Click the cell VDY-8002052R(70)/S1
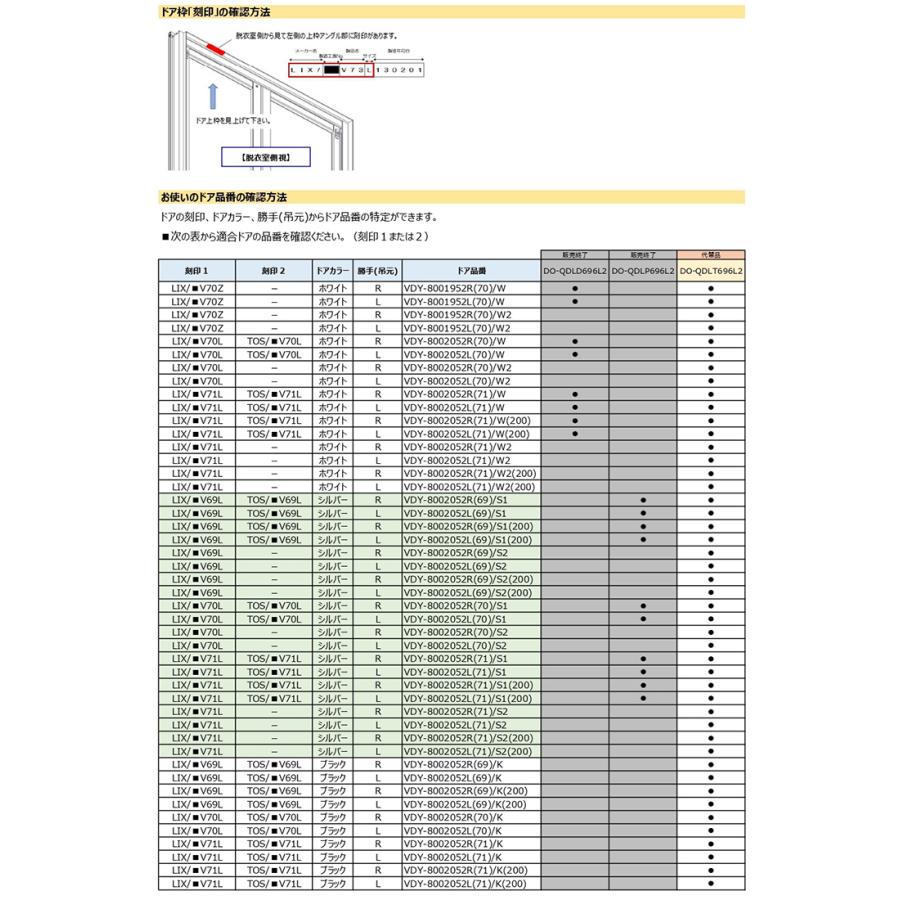 pos(471,606)
